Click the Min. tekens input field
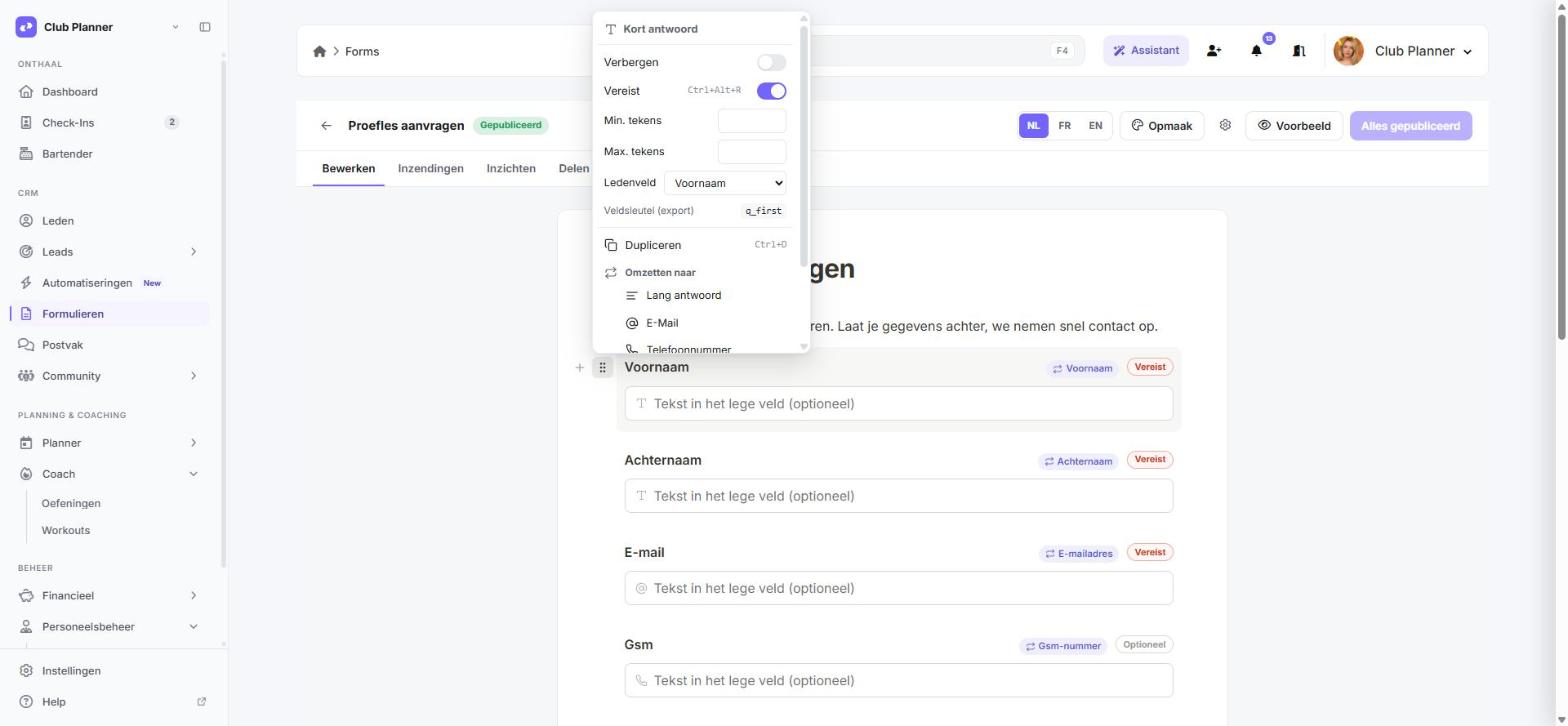Screen dimensions: 1568x726 (x=752, y=121)
